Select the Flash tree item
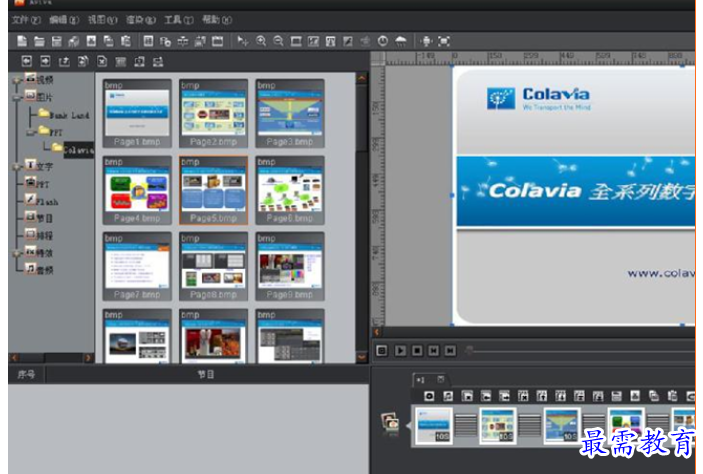 (x=41, y=201)
